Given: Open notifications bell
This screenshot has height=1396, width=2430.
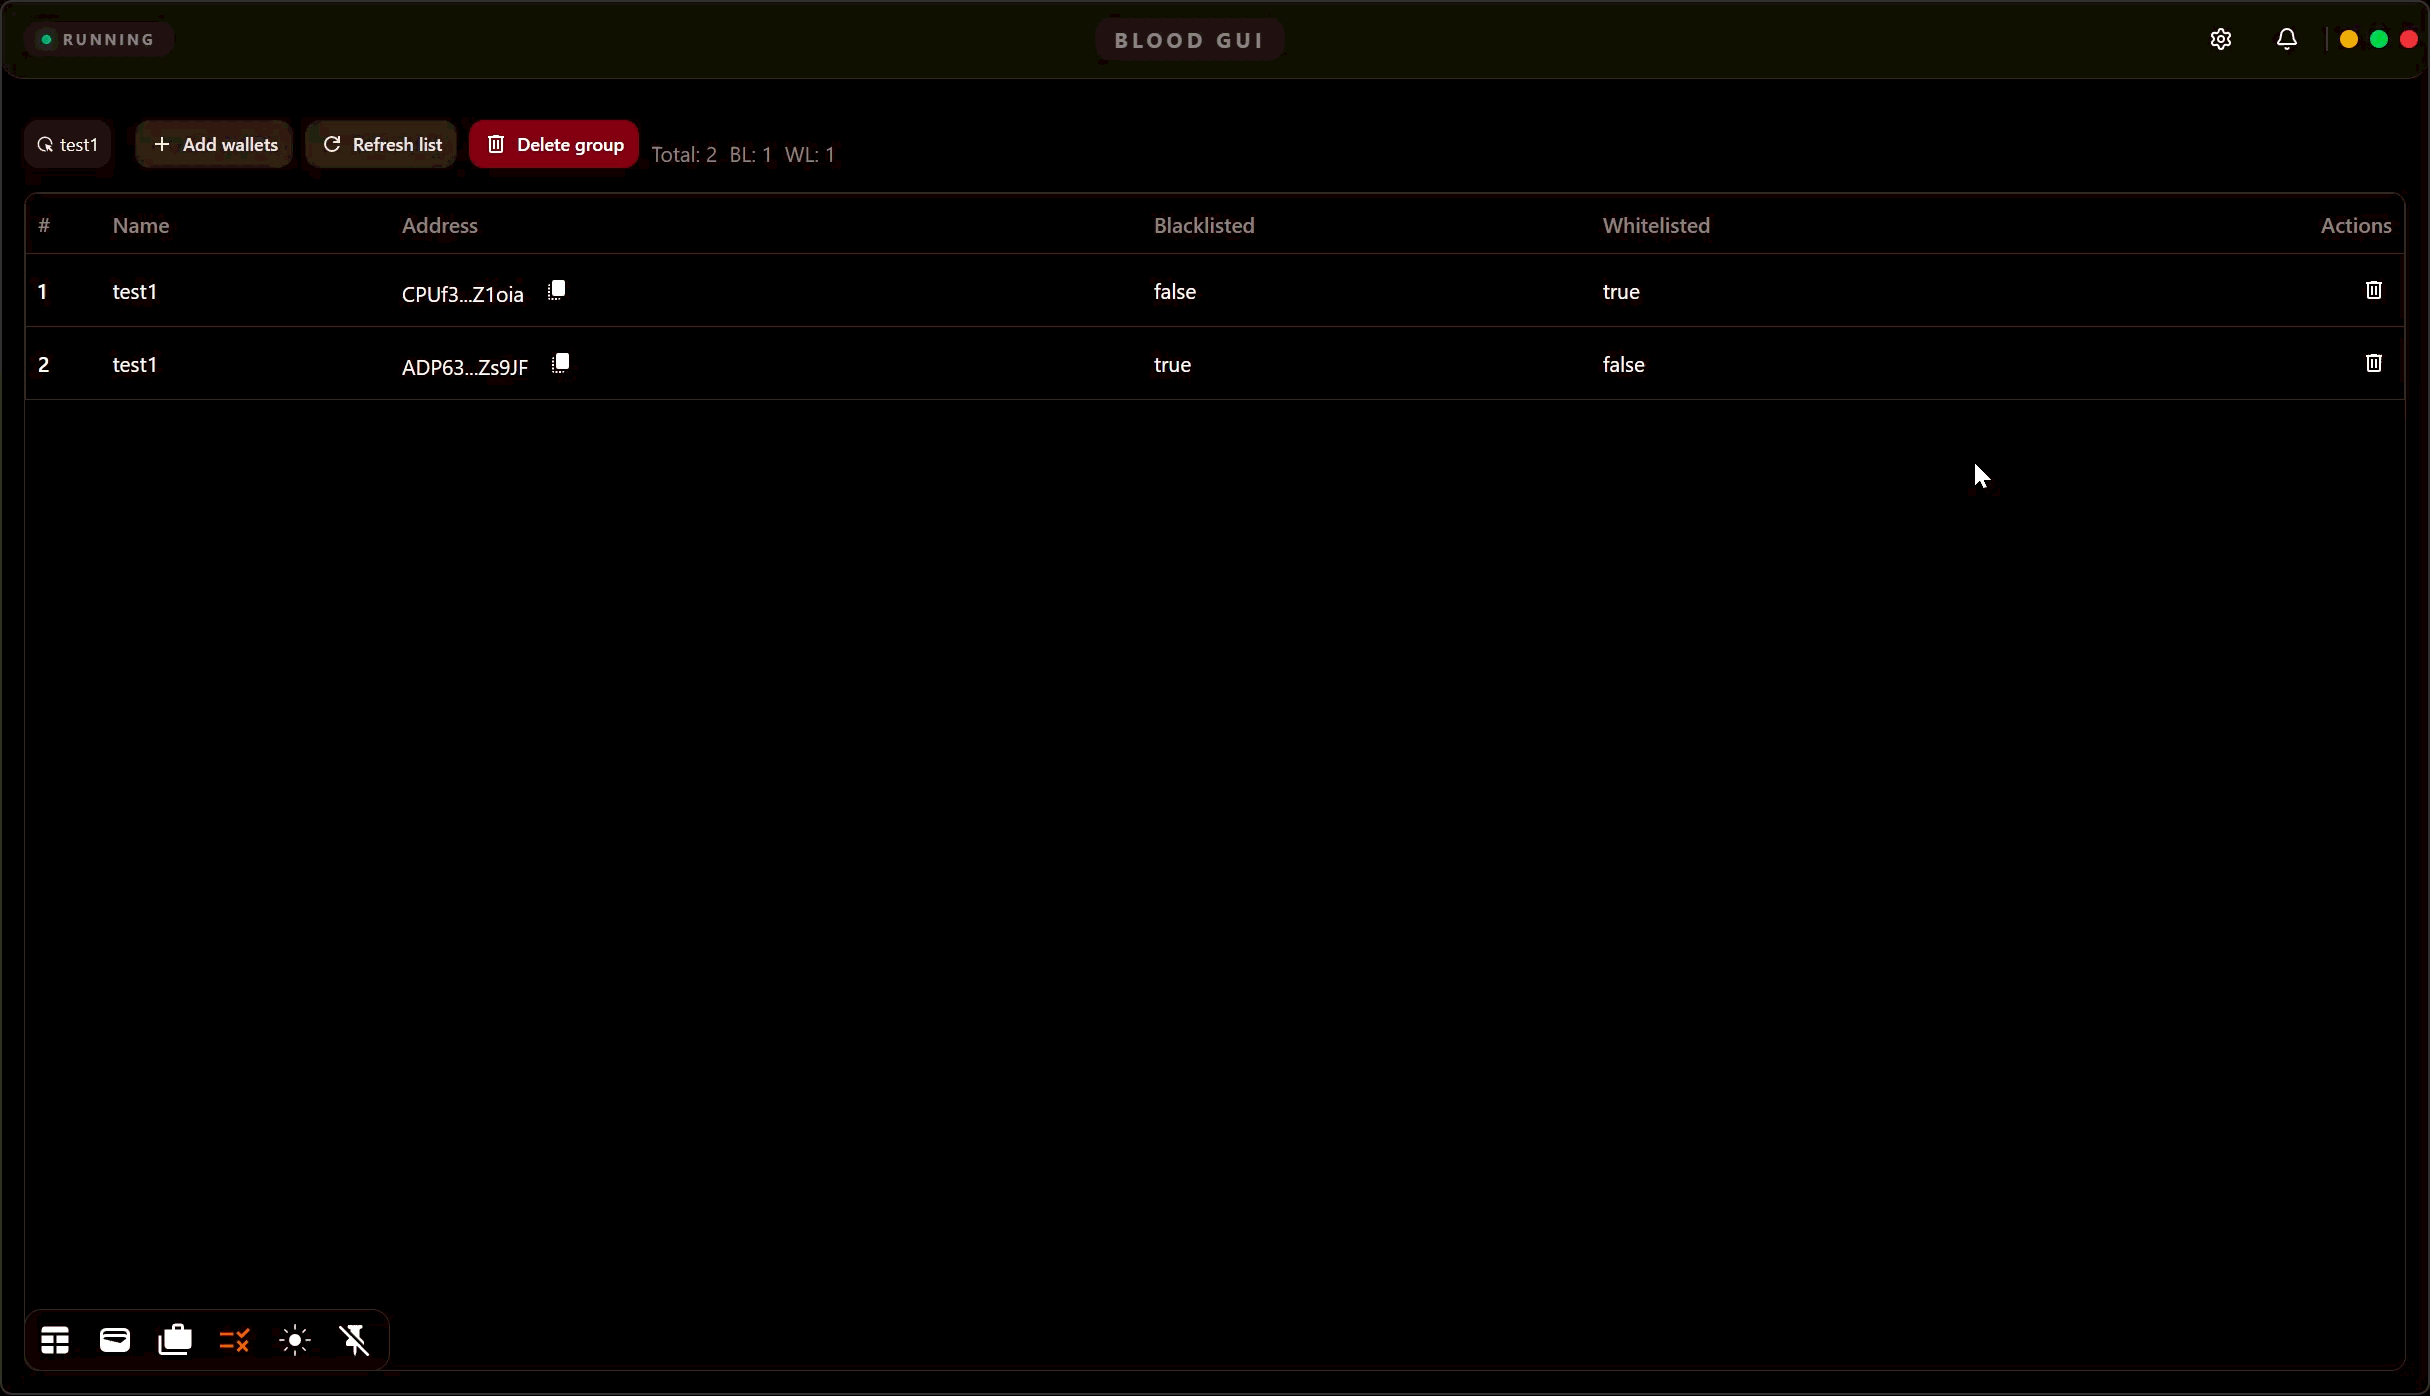Looking at the screenshot, I should 2287,39.
